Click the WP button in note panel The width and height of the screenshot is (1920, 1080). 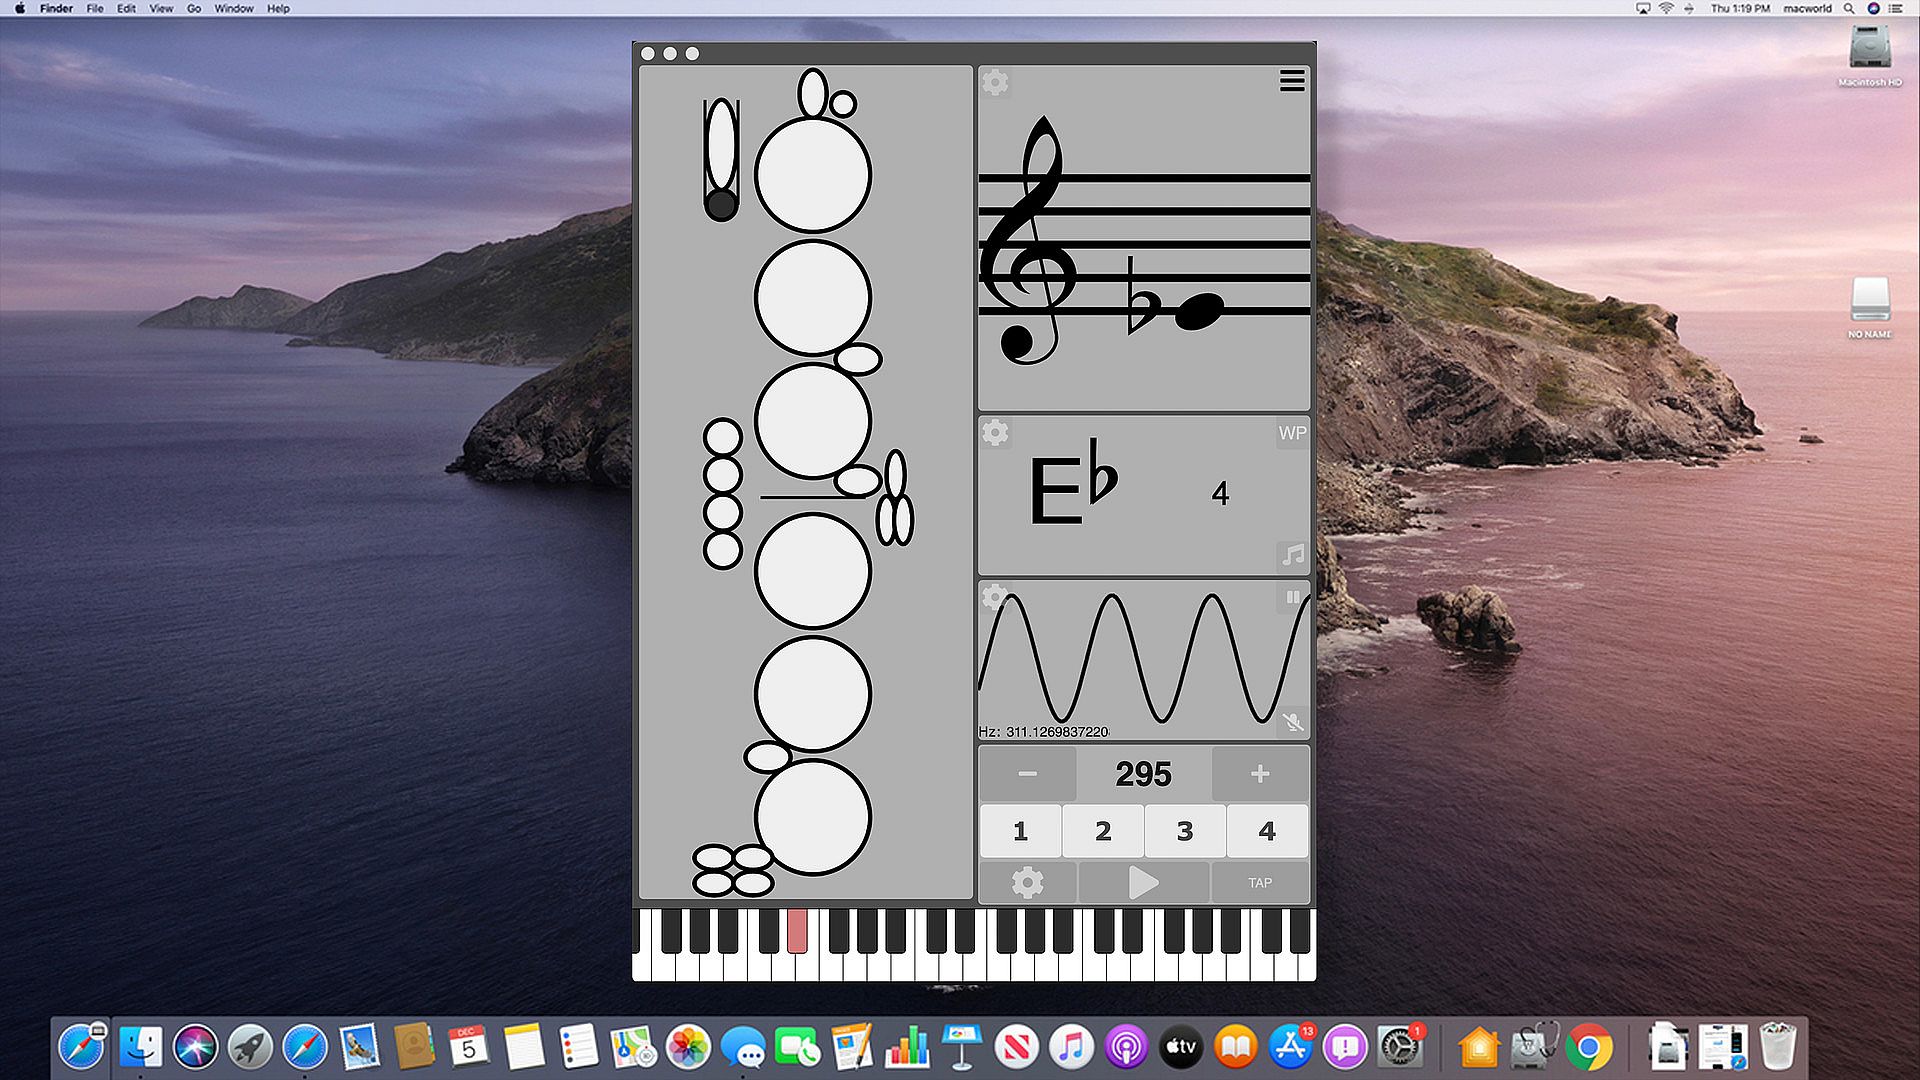click(x=1292, y=433)
